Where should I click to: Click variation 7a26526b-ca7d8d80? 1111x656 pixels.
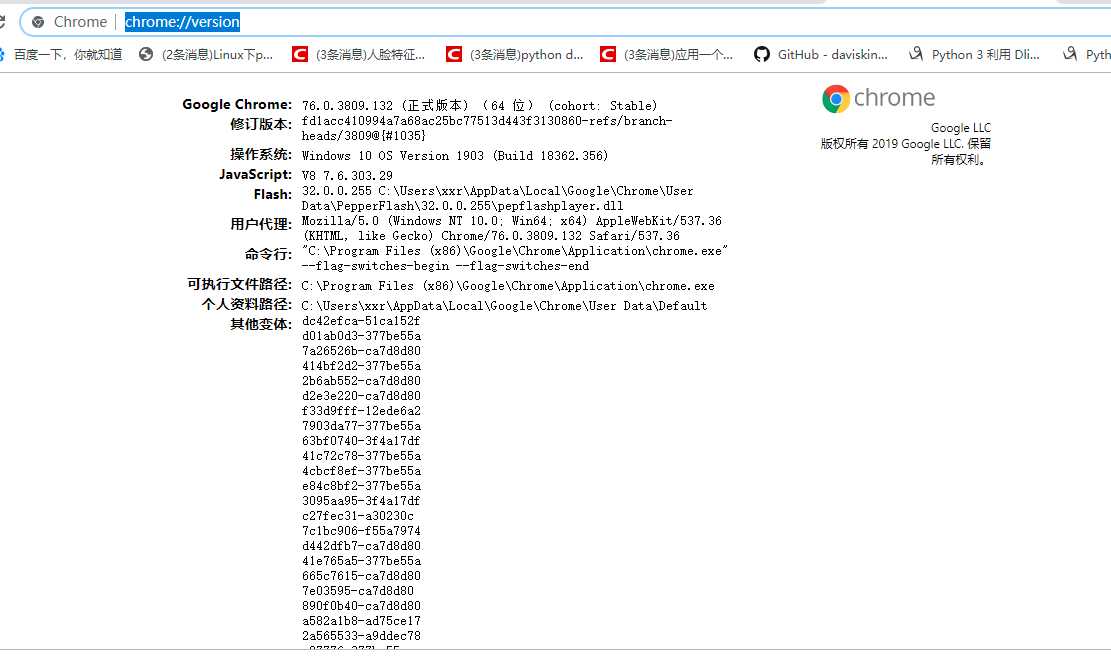pos(361,351)
